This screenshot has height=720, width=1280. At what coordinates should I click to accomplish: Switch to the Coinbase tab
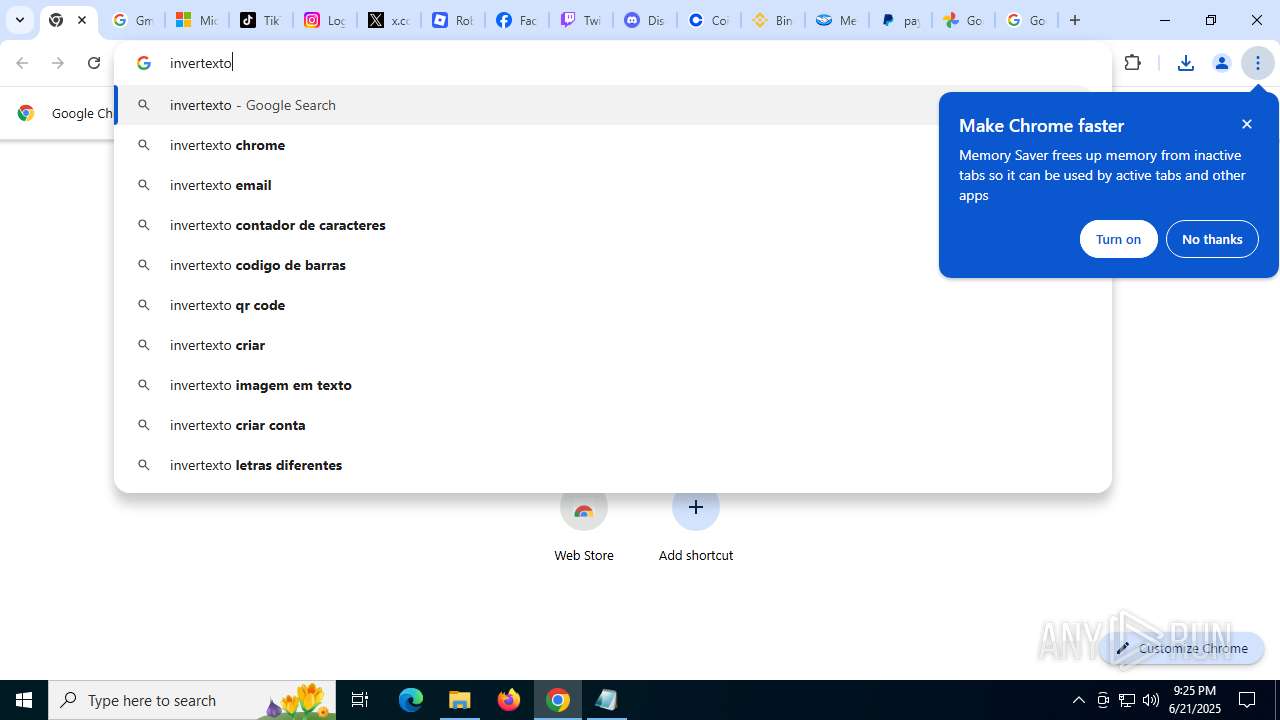[708, 20]
